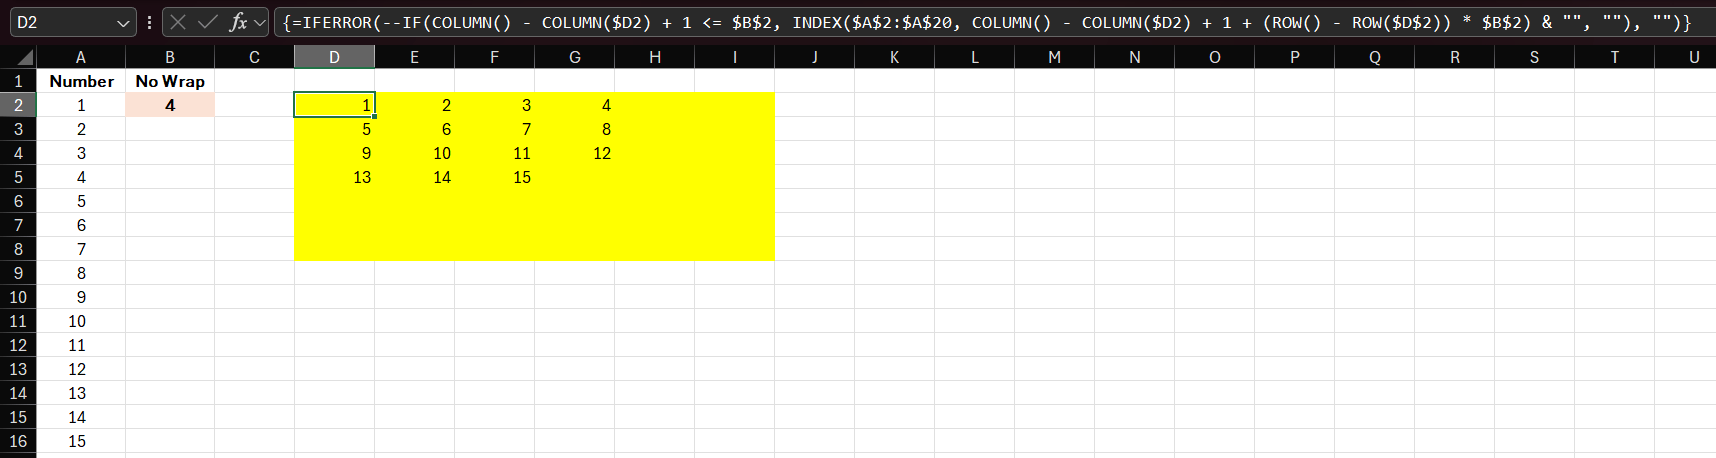The width and height of the screenshot is (1716, 458).
Task: Select column E header
Action: pyautogui.click(x=414, y=57)
